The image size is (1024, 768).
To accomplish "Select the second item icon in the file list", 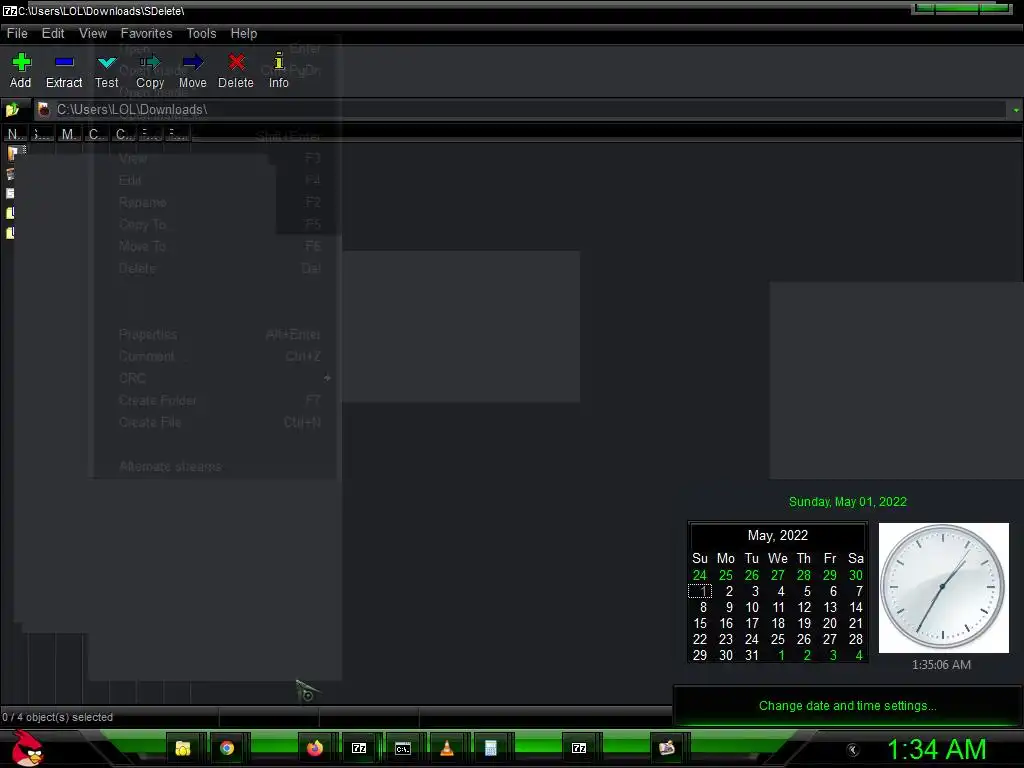I will pos(10,174).
